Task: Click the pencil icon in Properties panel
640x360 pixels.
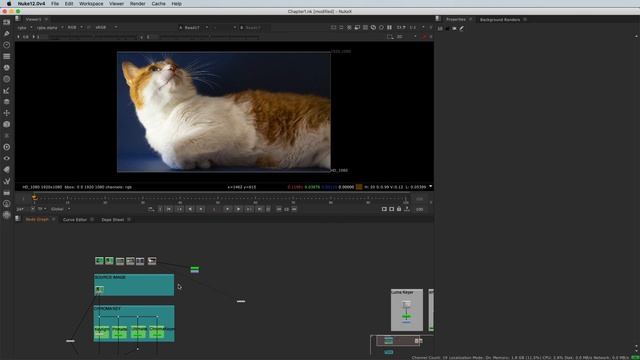Action: 462,29
